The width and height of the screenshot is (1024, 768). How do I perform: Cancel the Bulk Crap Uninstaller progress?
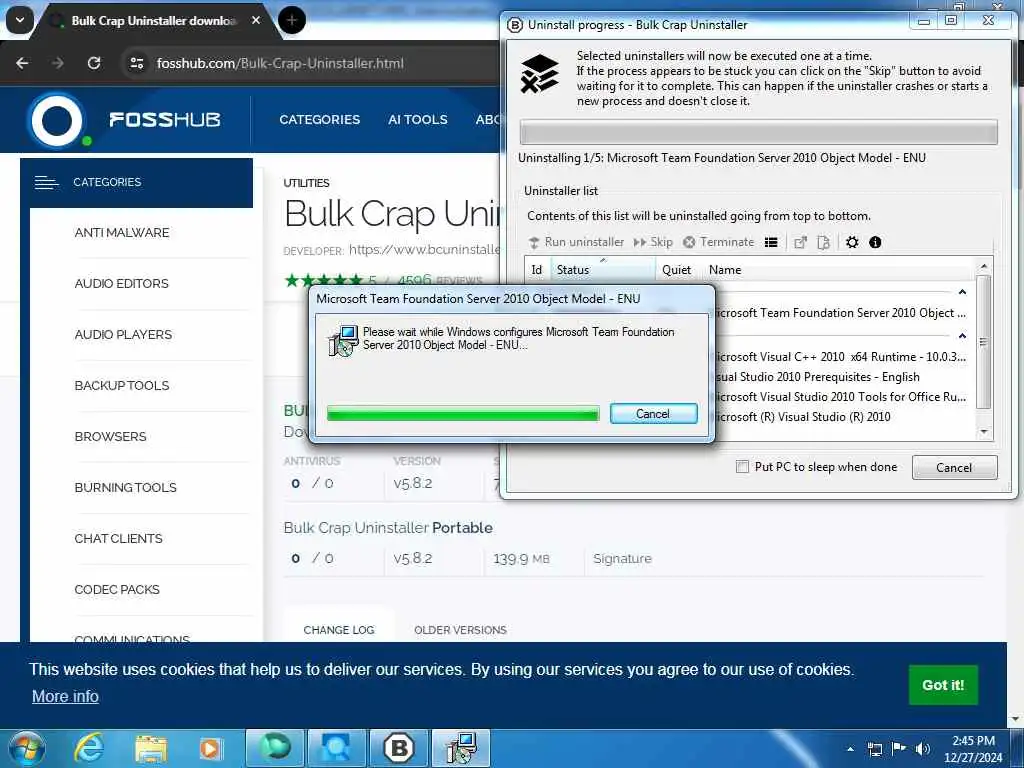click(x=954, y=468)
